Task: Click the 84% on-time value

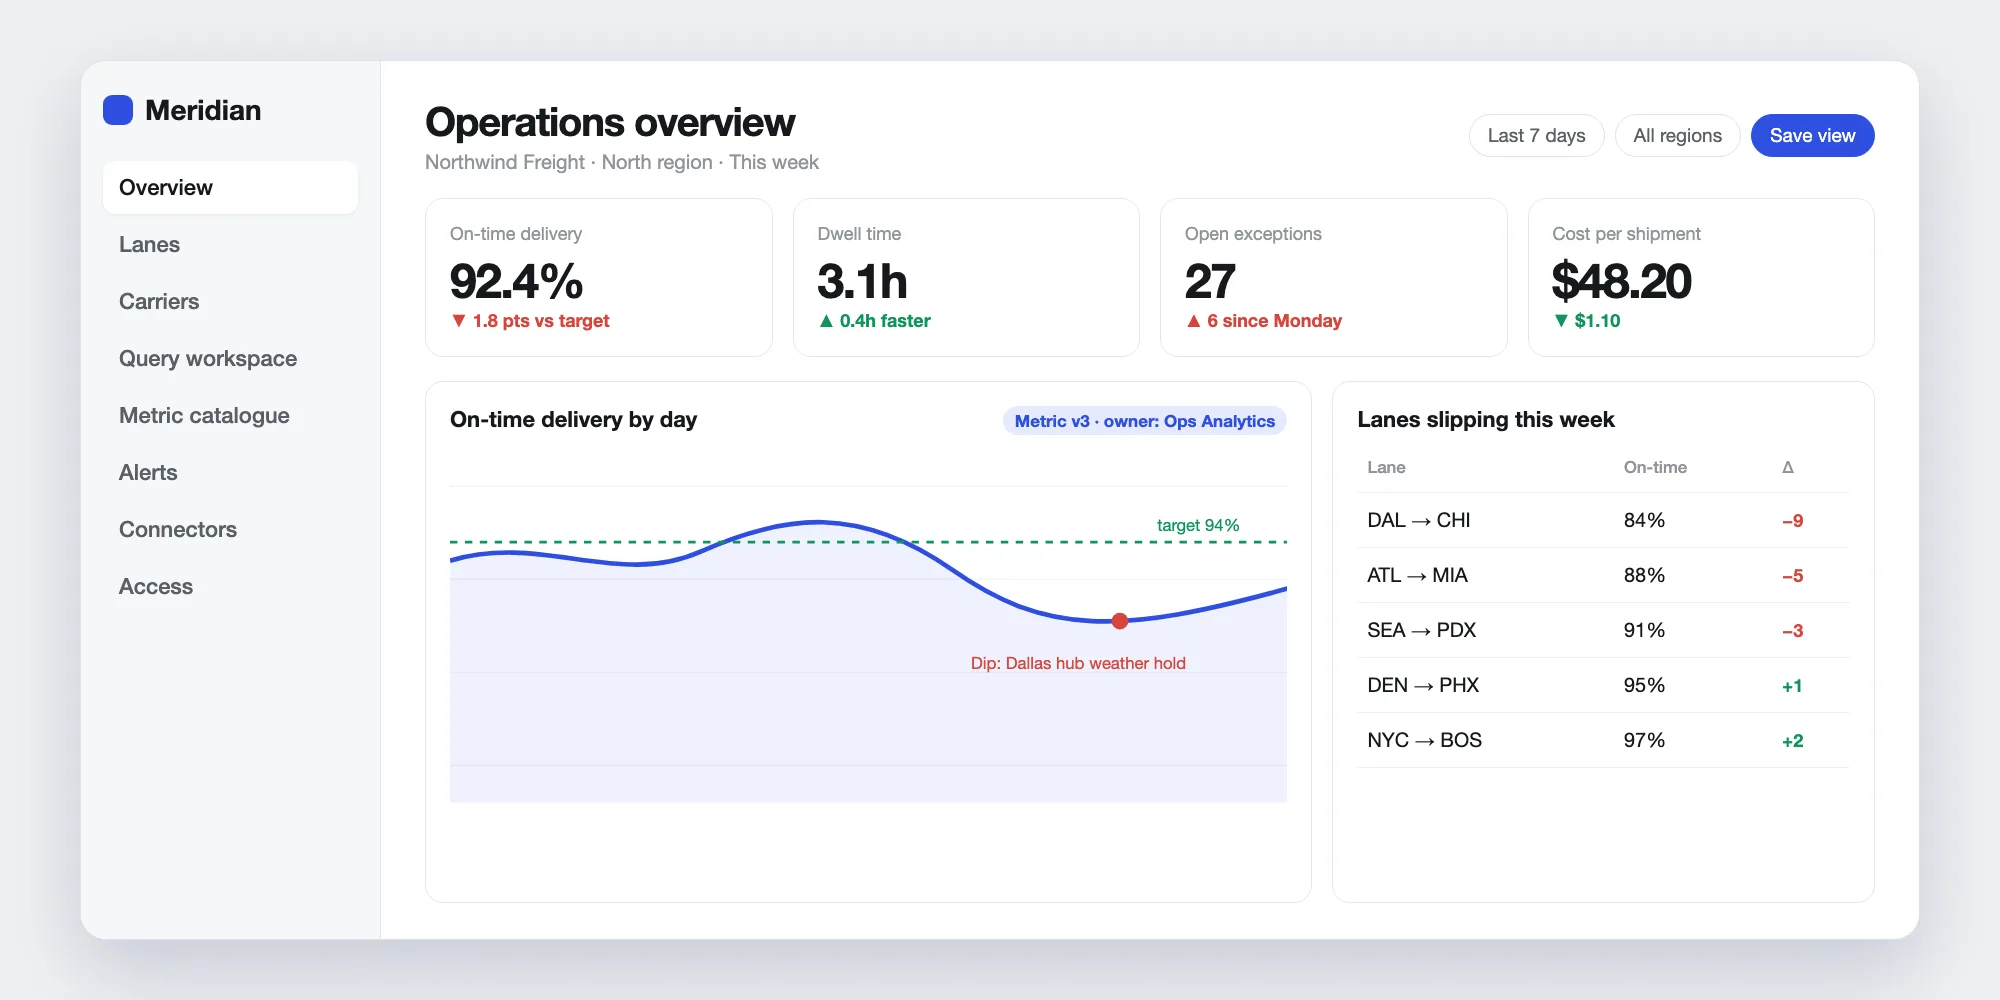Action: point(1644,520)
